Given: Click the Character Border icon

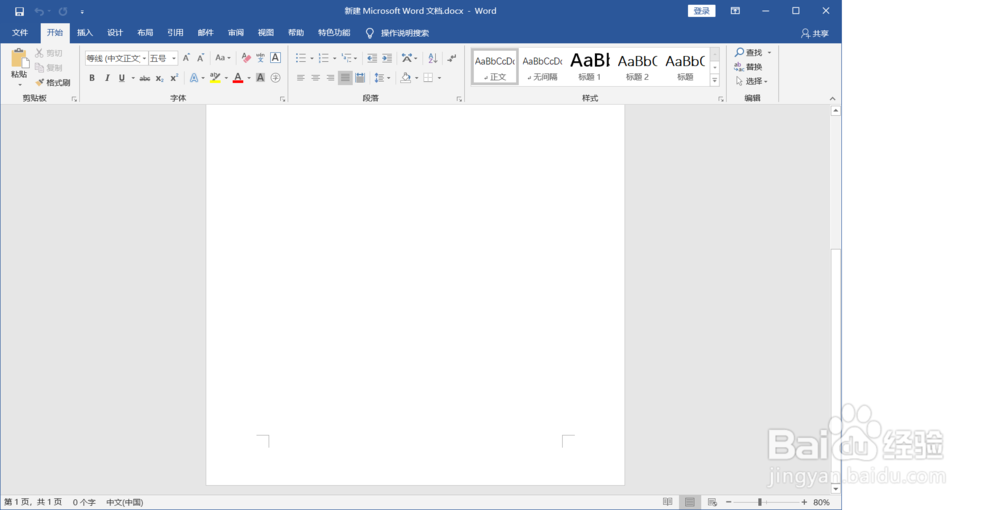Looking at the screenshot, I should [x=276, y=58].
